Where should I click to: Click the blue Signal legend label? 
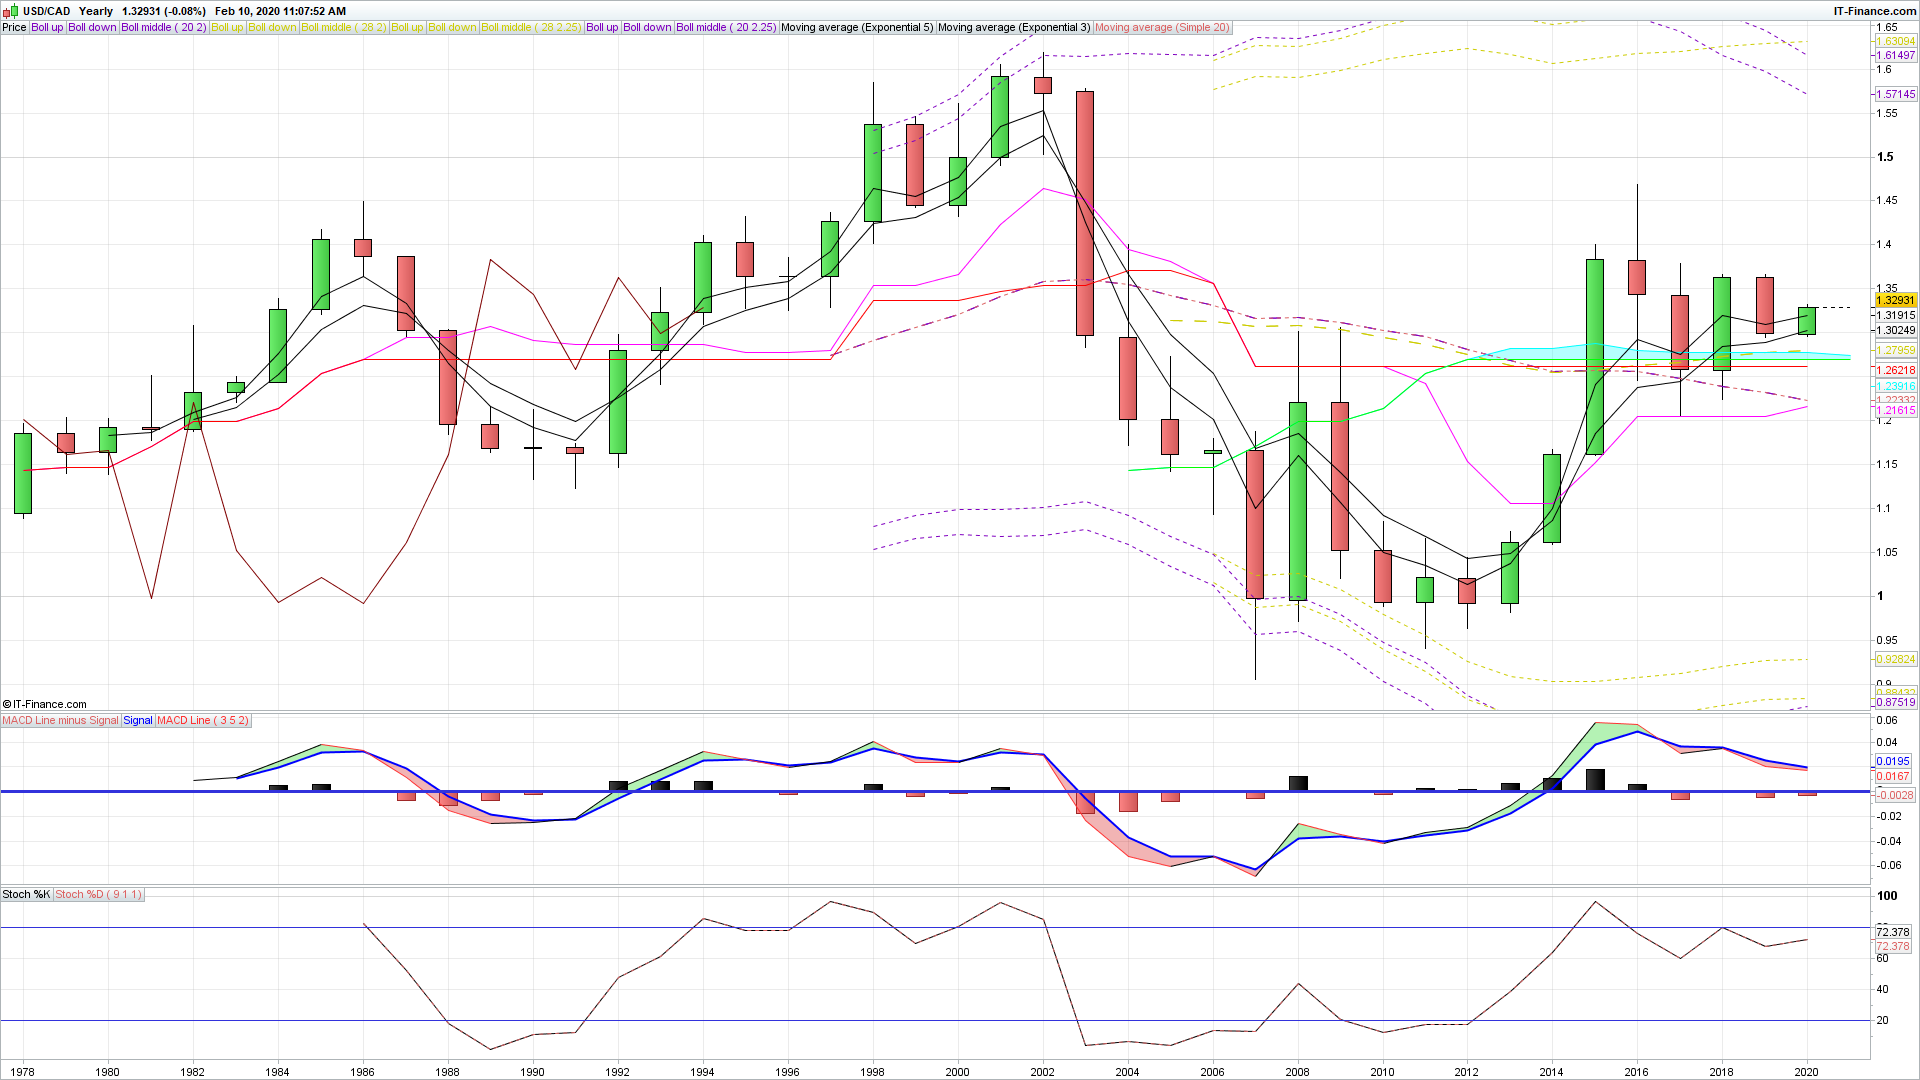138,720
